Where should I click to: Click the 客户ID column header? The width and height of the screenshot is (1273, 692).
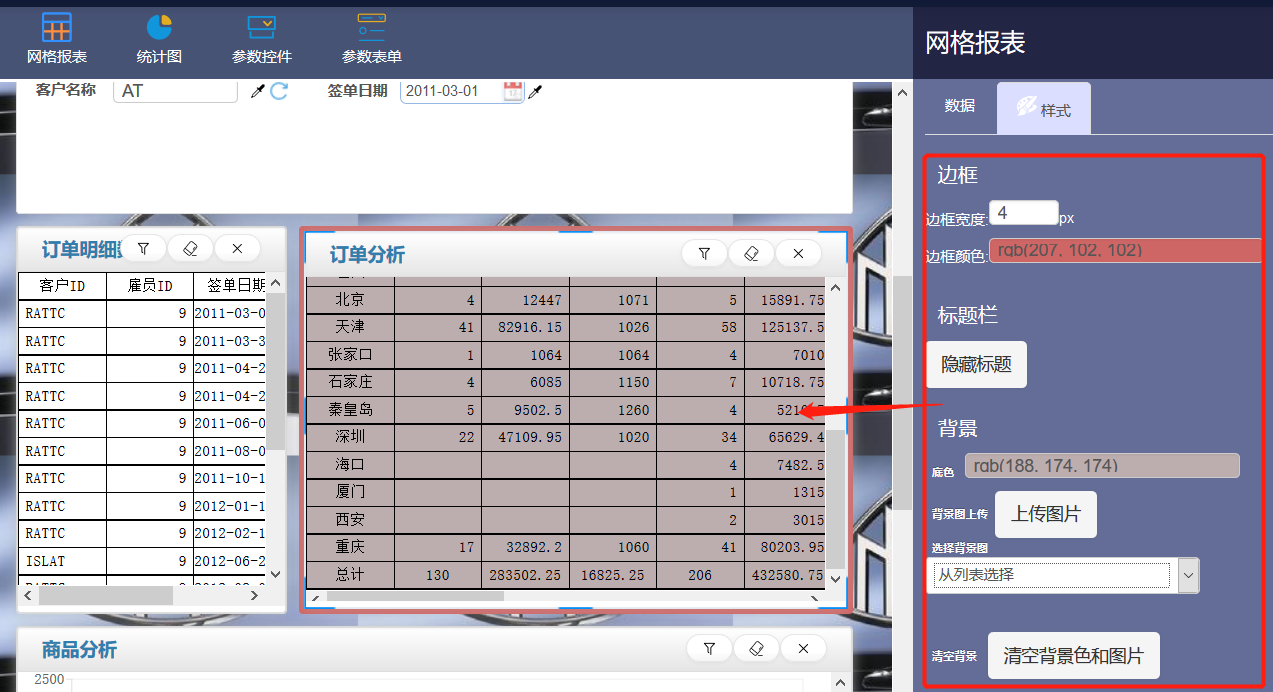click(62, 286)
